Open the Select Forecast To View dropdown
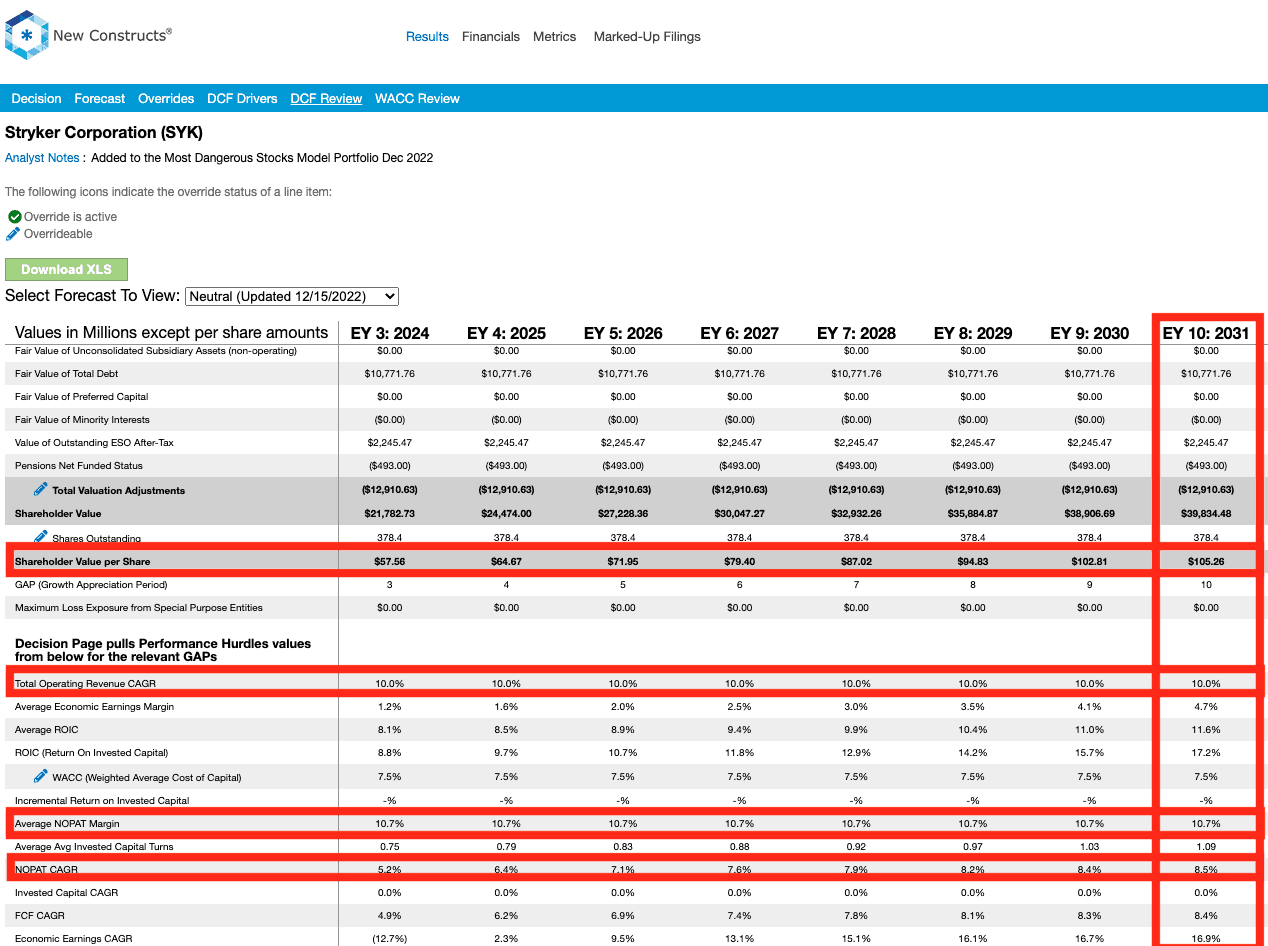Viewport: 1268px width, 946px height. [x=292, y=297]
